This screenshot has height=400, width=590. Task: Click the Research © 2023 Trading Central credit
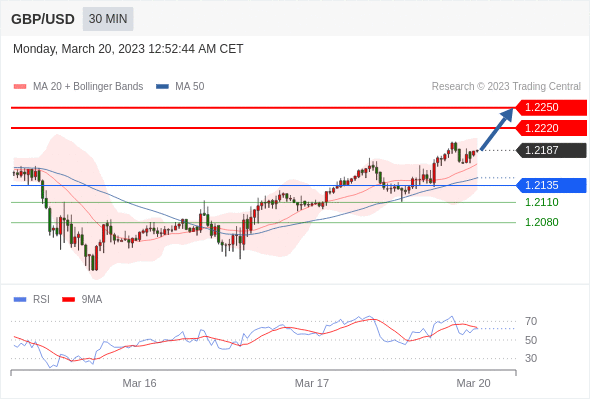[506, 87]
